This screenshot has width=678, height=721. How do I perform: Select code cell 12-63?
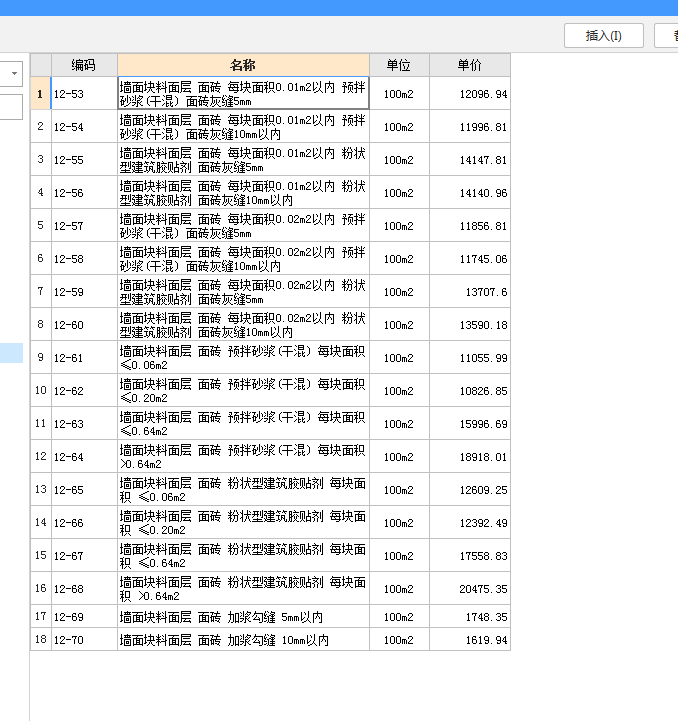tap(84, 424)
